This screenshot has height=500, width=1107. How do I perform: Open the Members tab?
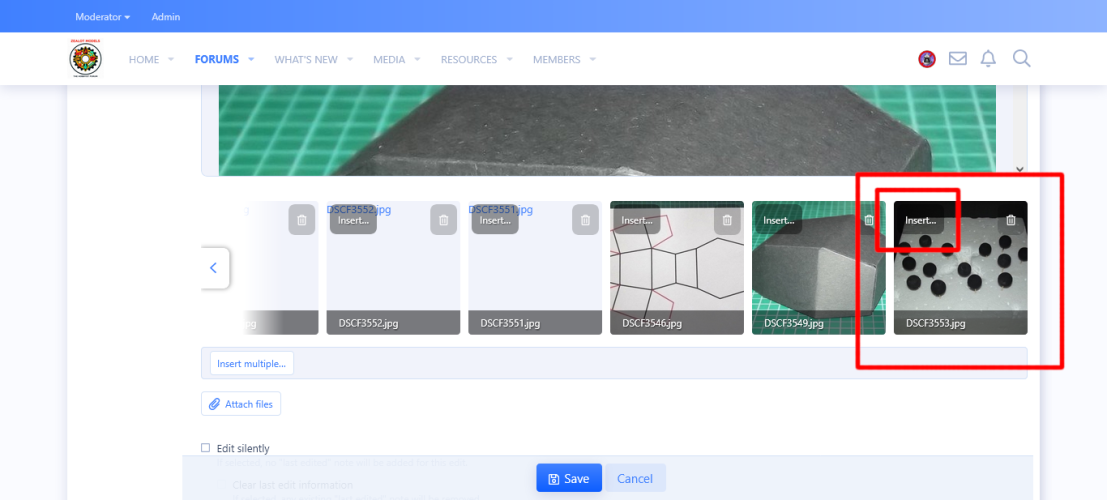click(x=556, y=59)
